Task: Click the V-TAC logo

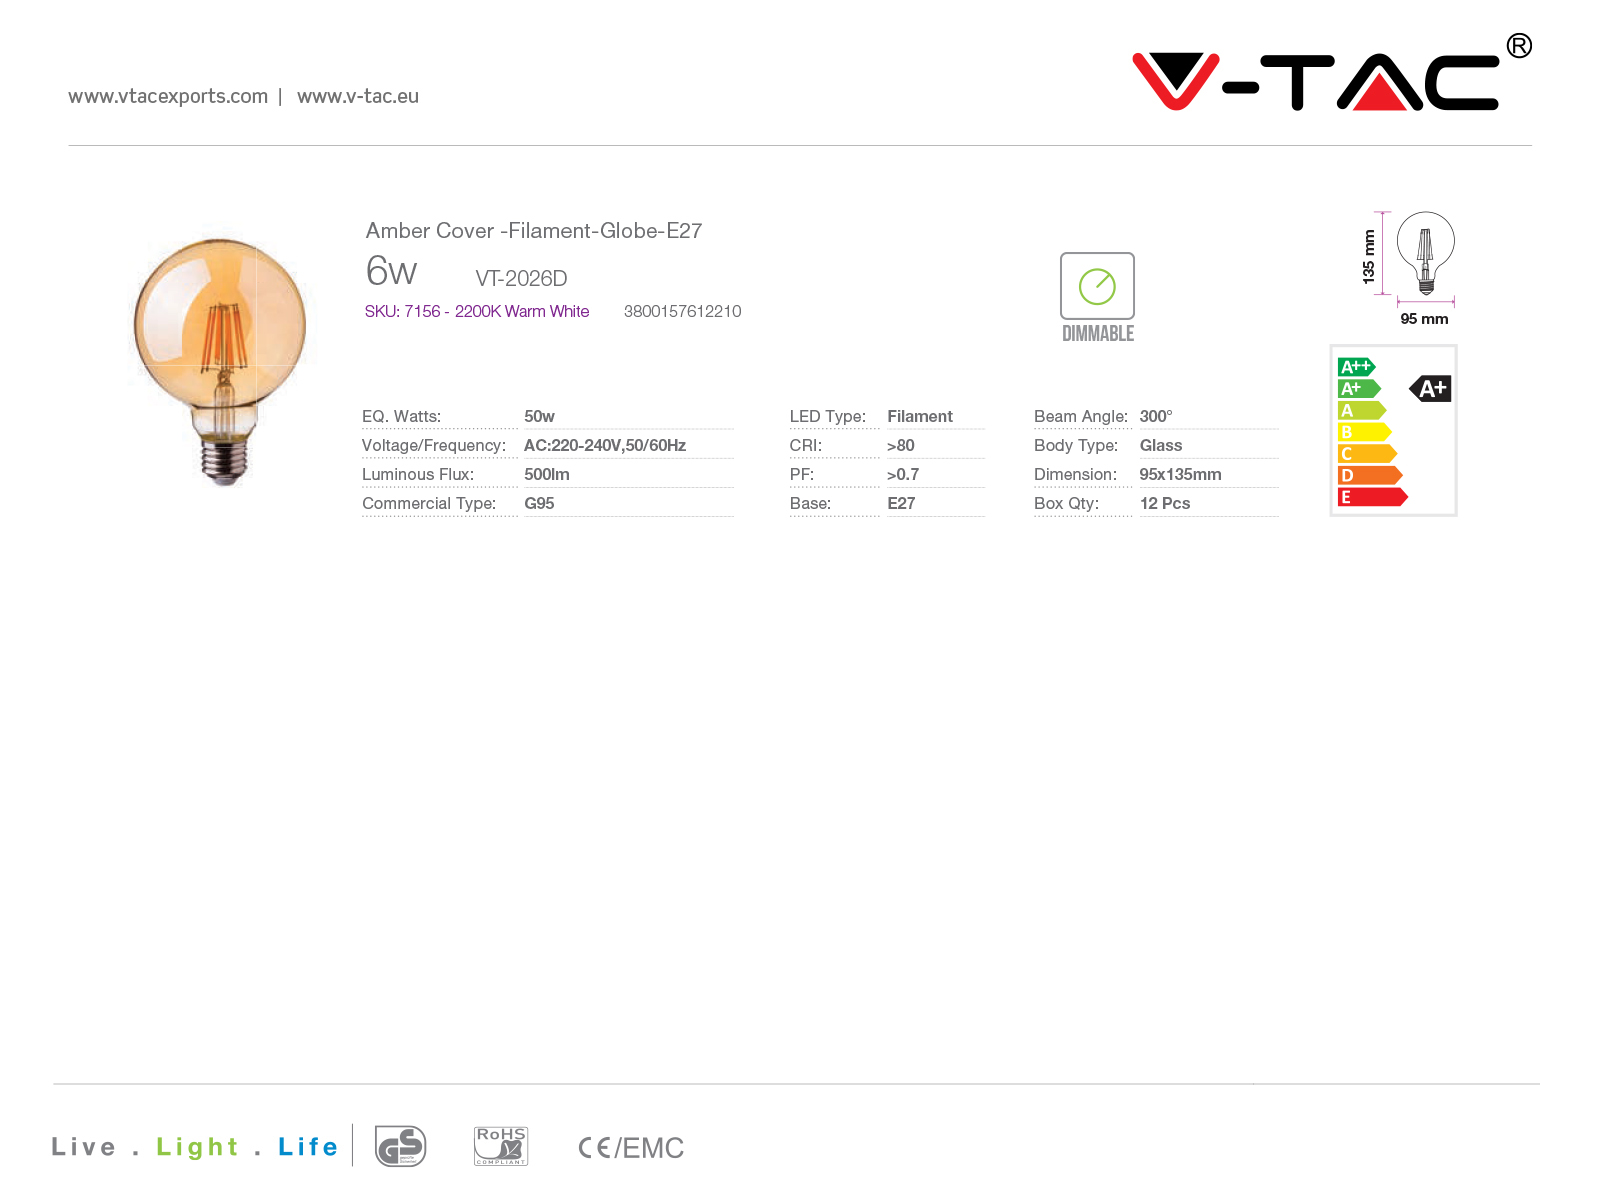Action: click(x=1330, y=74)
